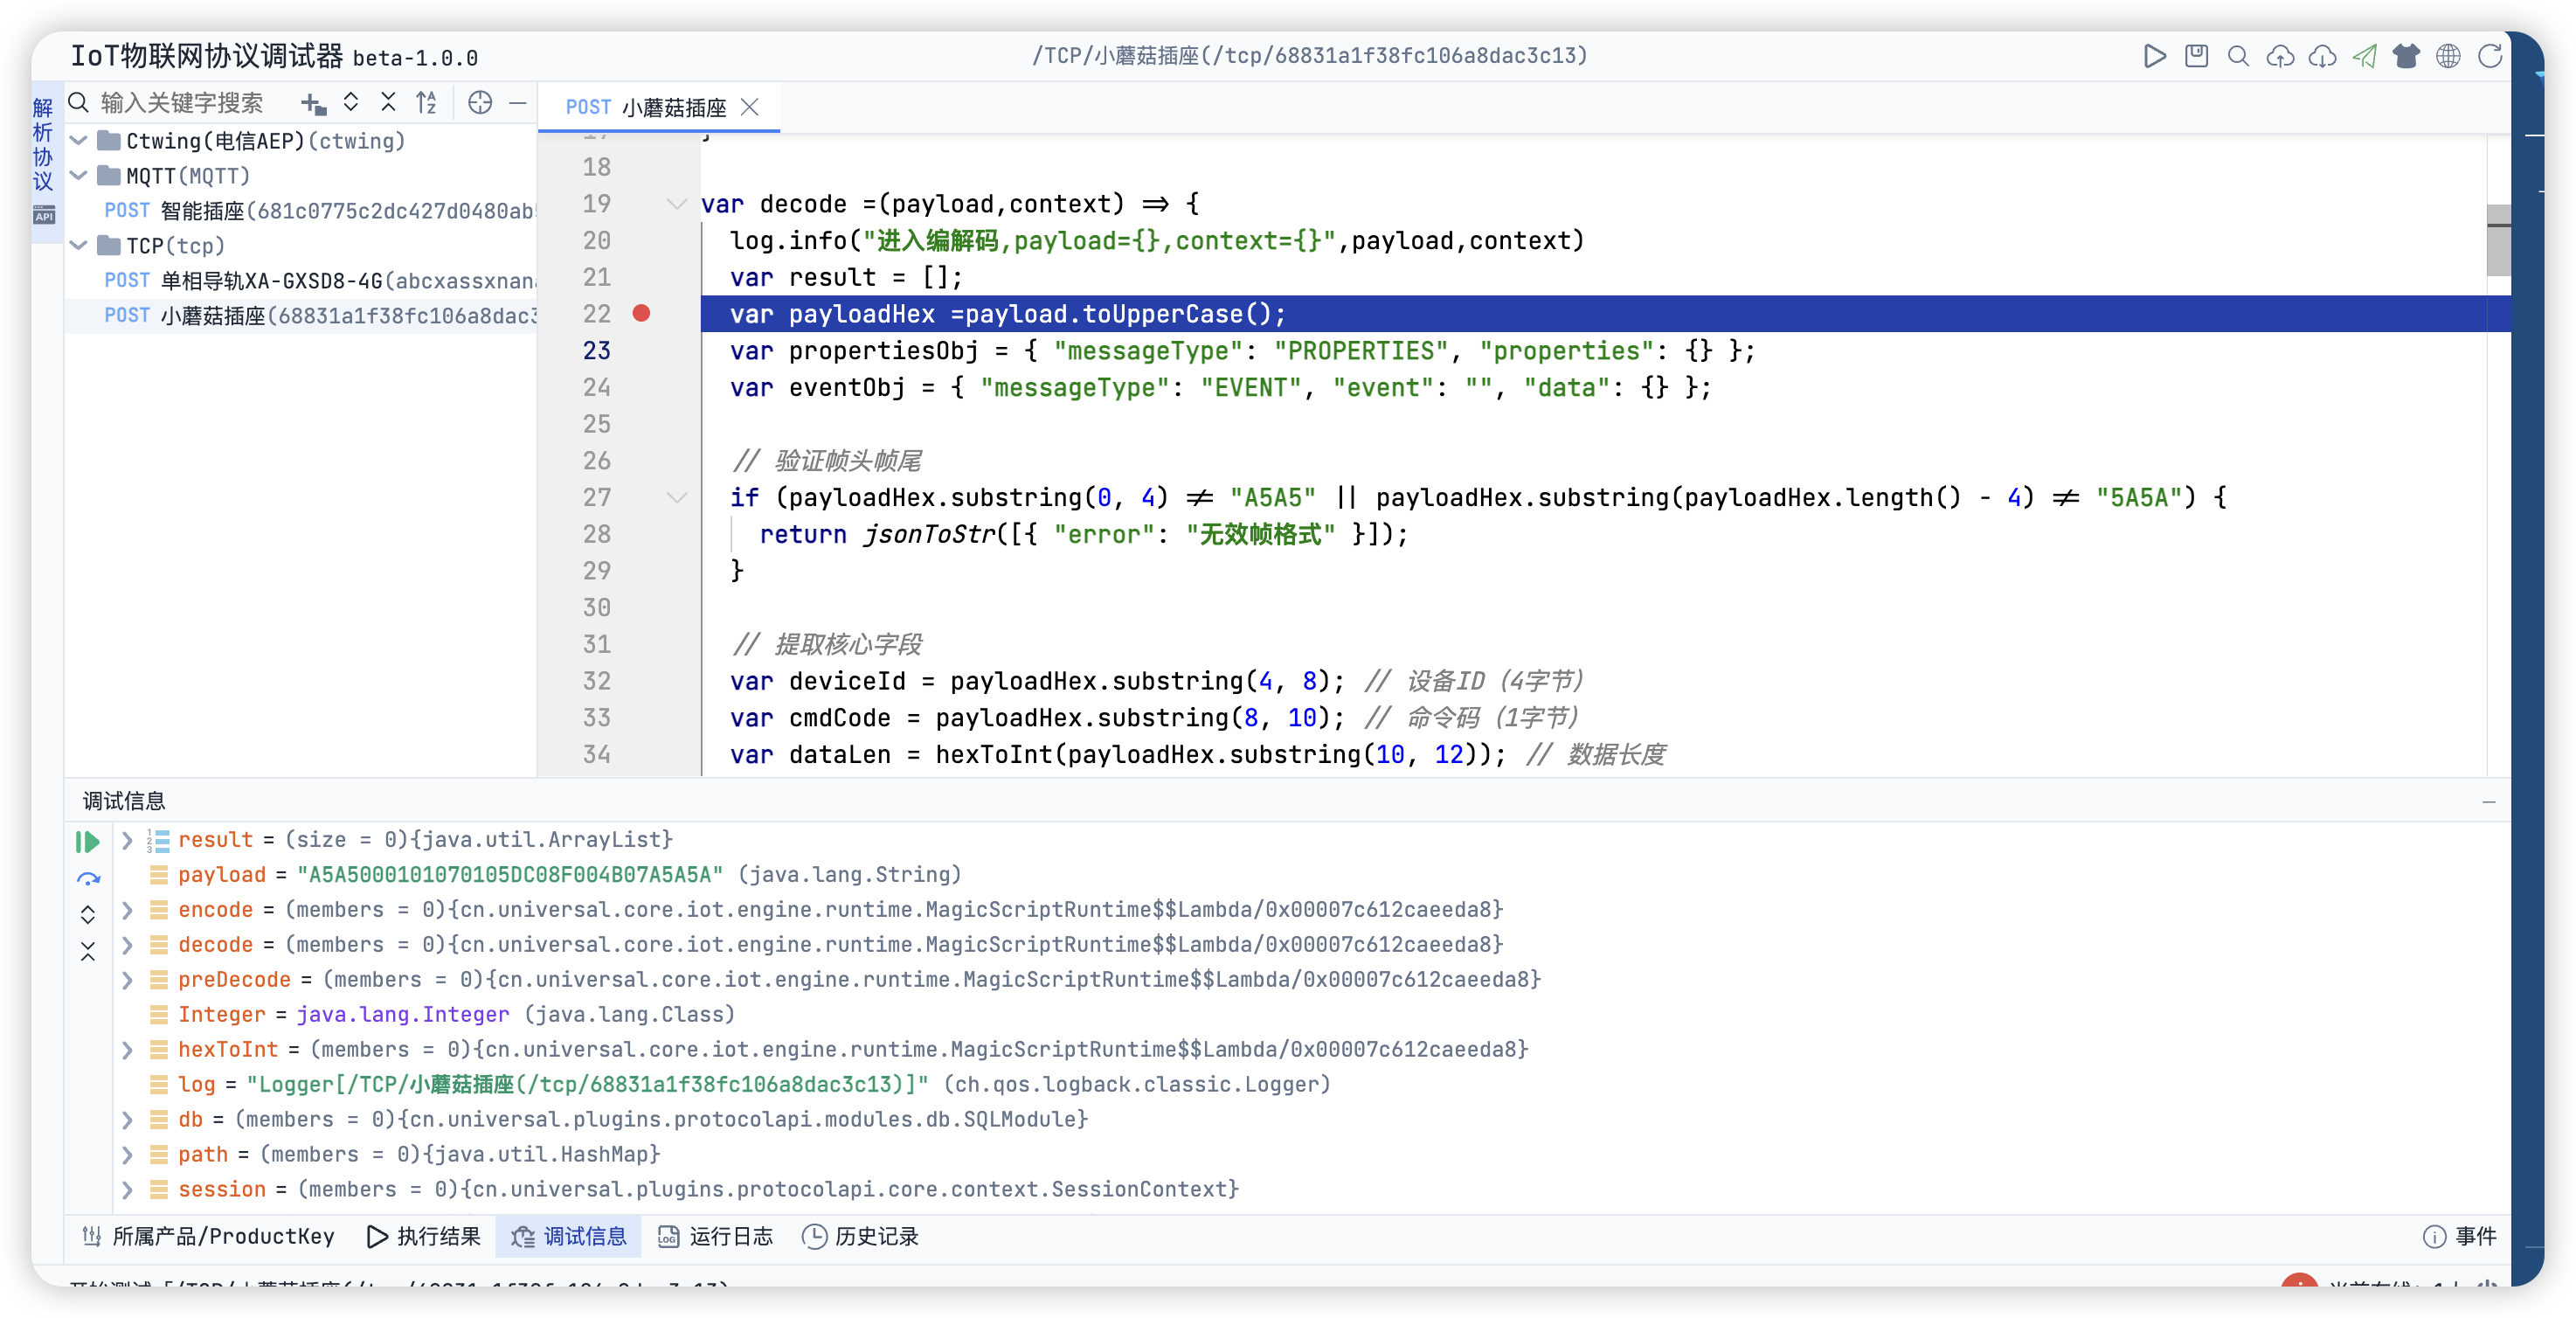Click the step over debug arrow
The height and width of the screenshot is (1318, 2576).
[88, 879]
